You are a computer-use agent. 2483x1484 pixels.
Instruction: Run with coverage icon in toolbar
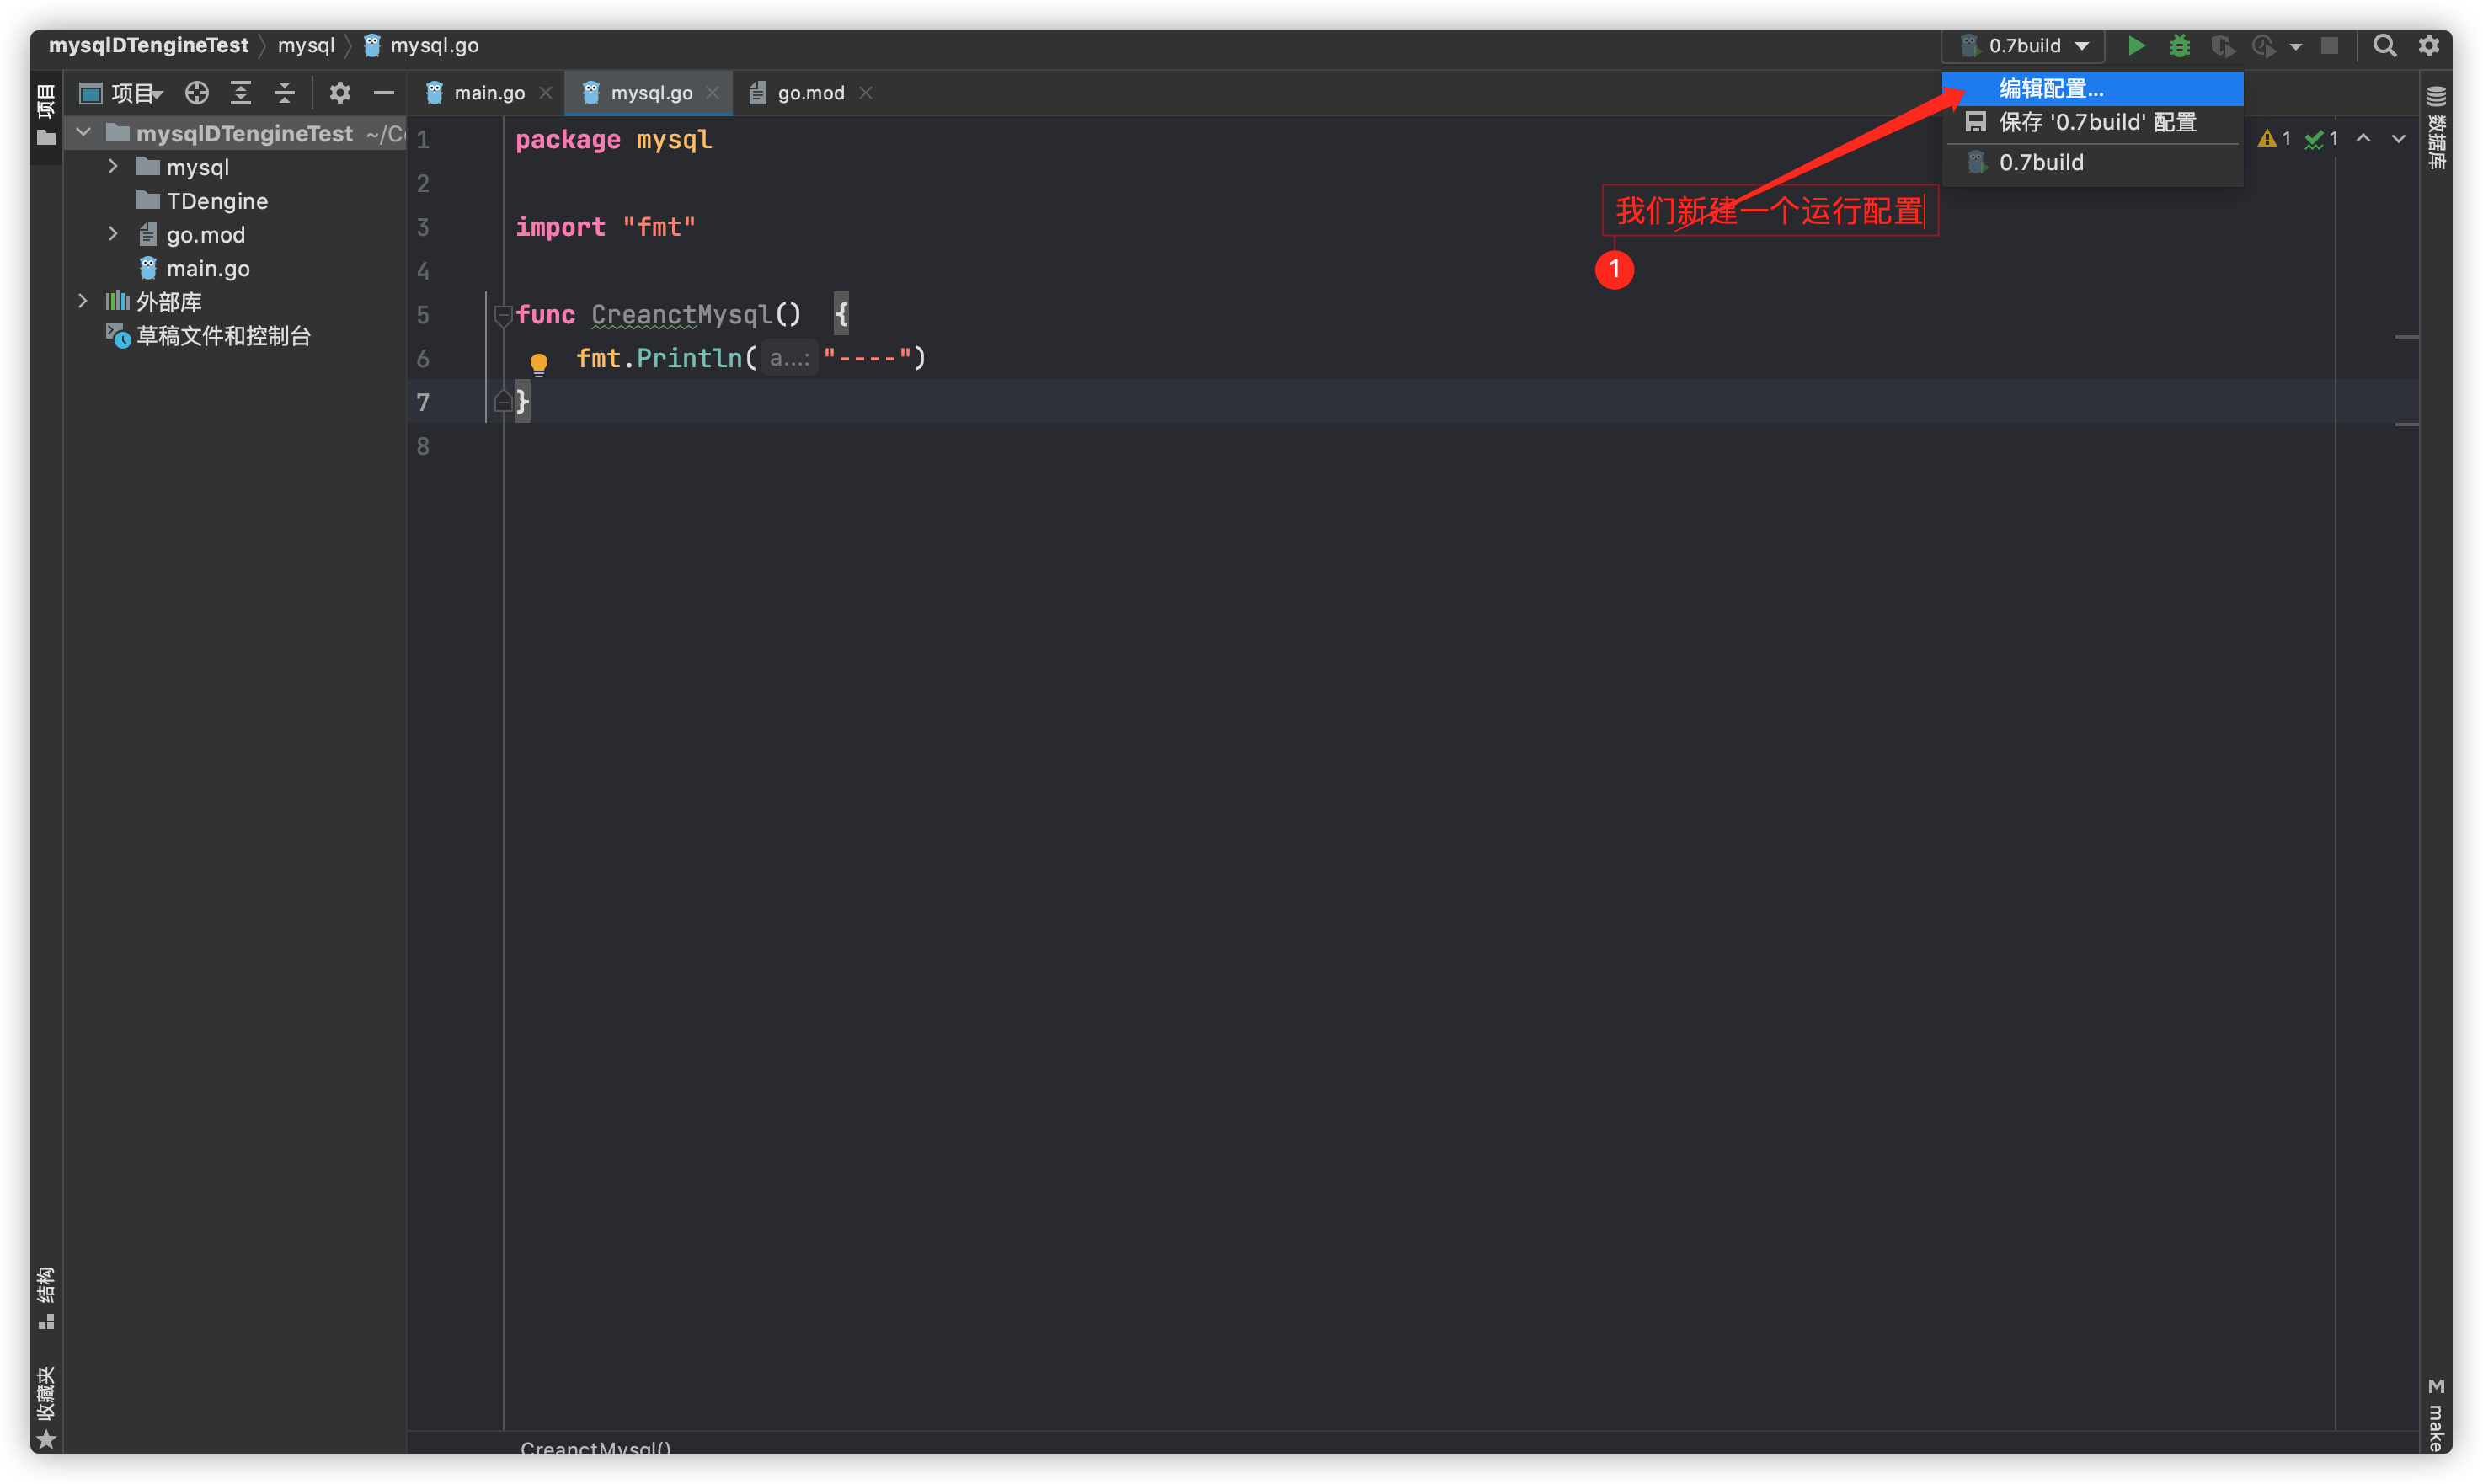point(2222,46)
